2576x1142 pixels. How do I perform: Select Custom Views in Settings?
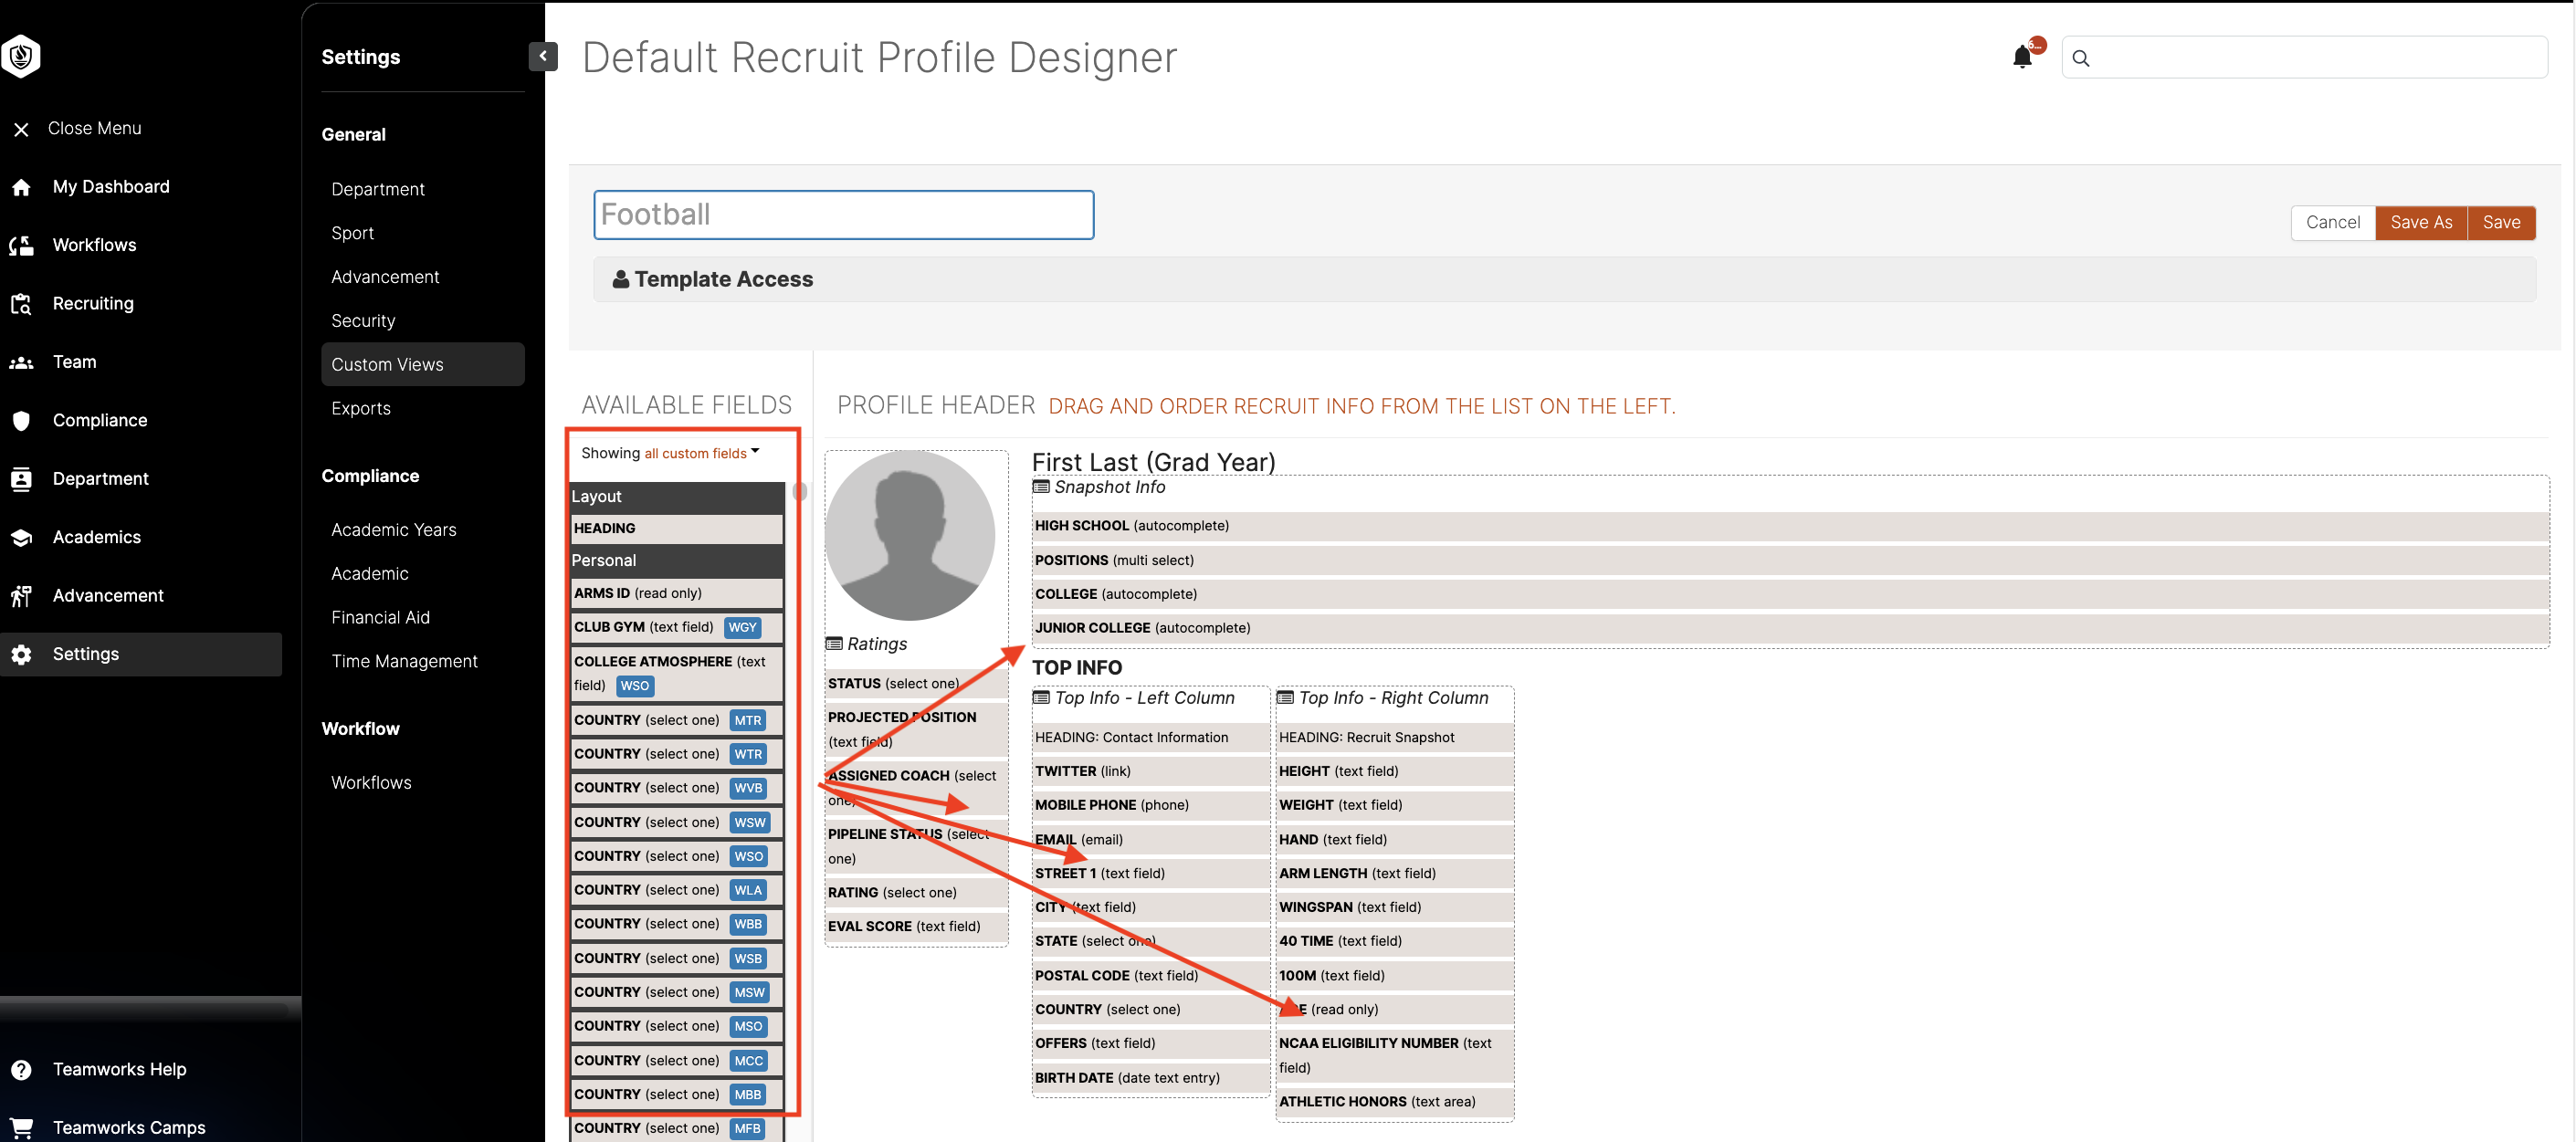[422, 364]
